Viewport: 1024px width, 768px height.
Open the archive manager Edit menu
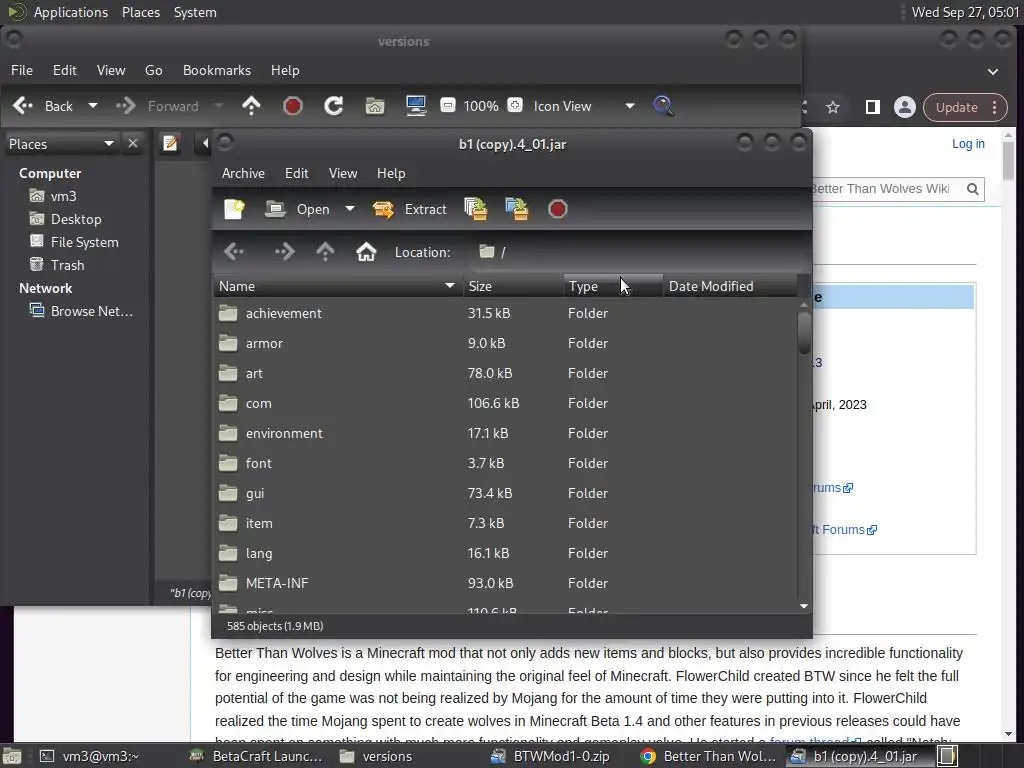296,173
